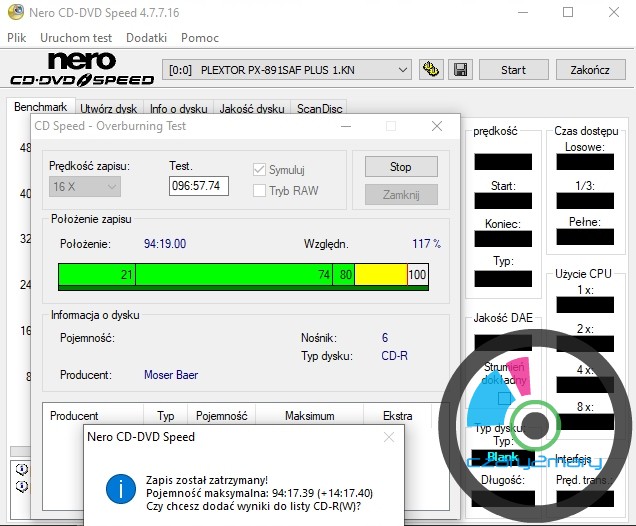The width and height of the screenshot is (636, 526).
Task: Click the yellow section of write position bar
Action: pyautogui.click(x=380, y=274)
